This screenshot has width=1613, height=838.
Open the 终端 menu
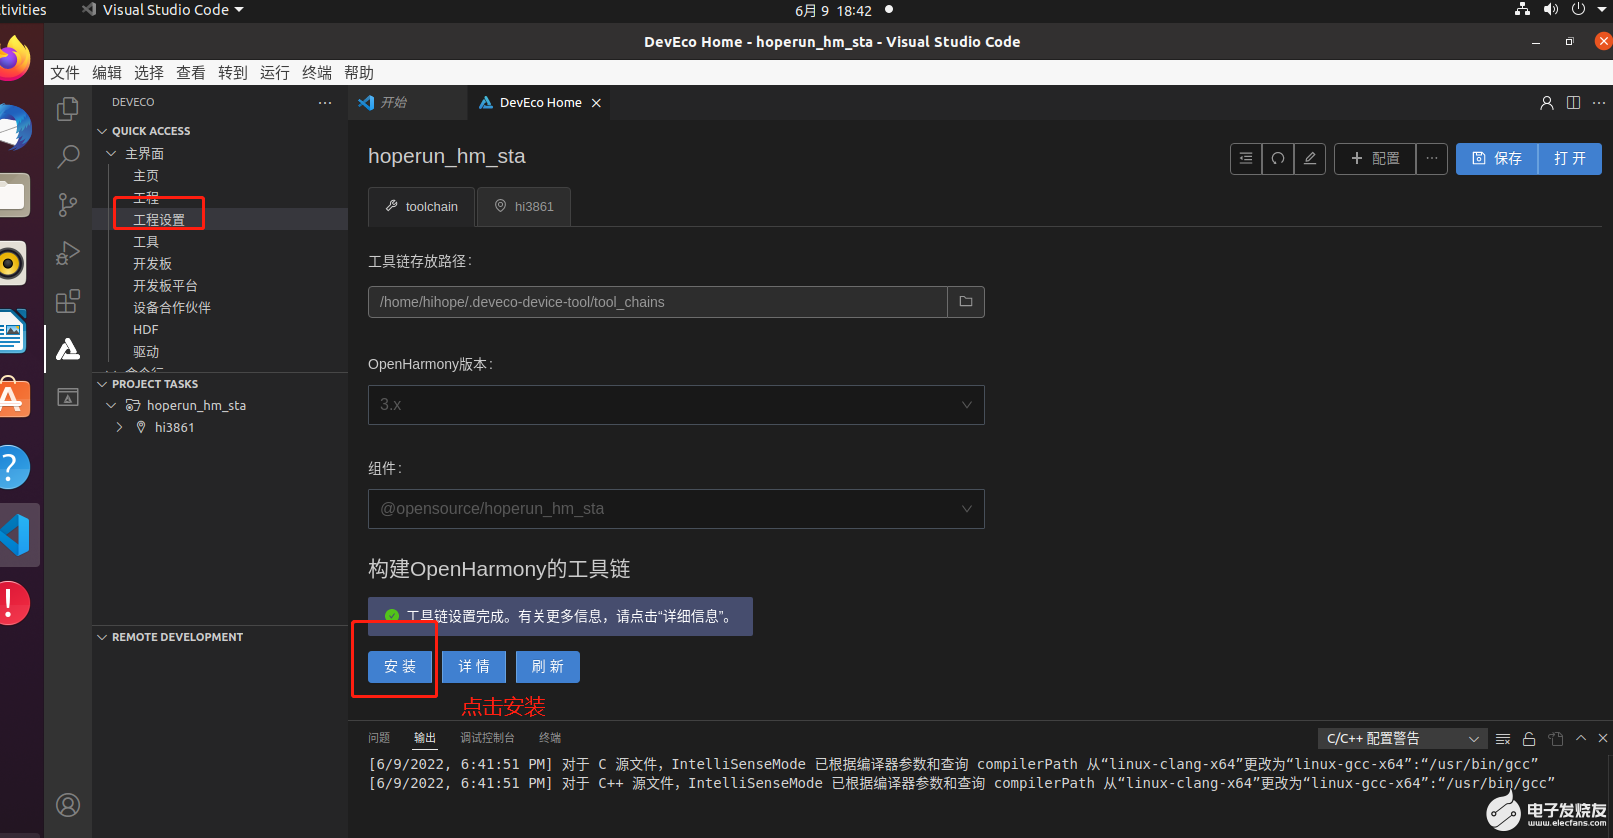pyautogui.click(x=317, y=72)
